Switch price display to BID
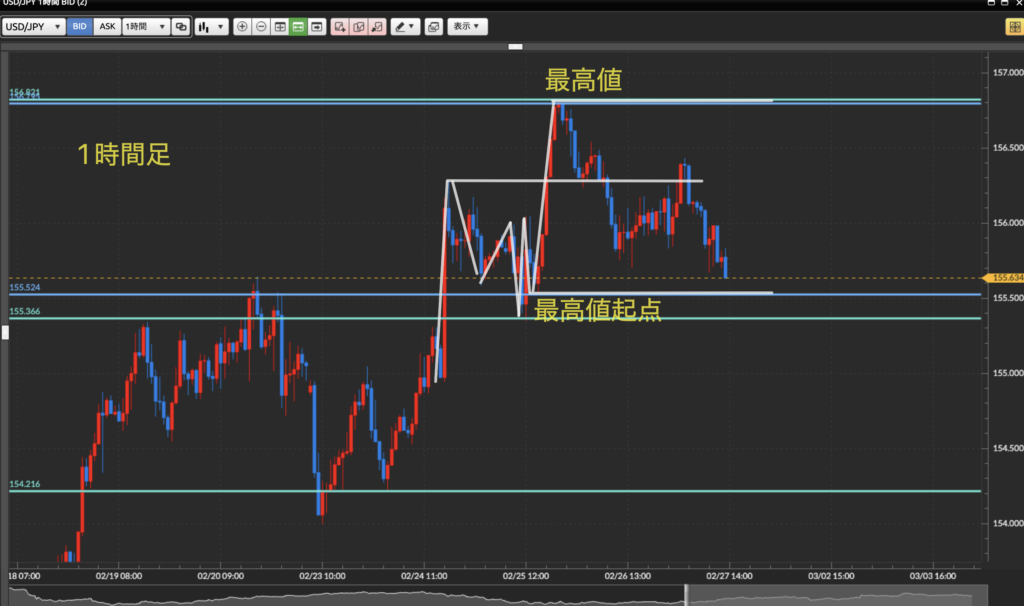The height and width of the screenshot is (606, 1024). coord(79,27)
